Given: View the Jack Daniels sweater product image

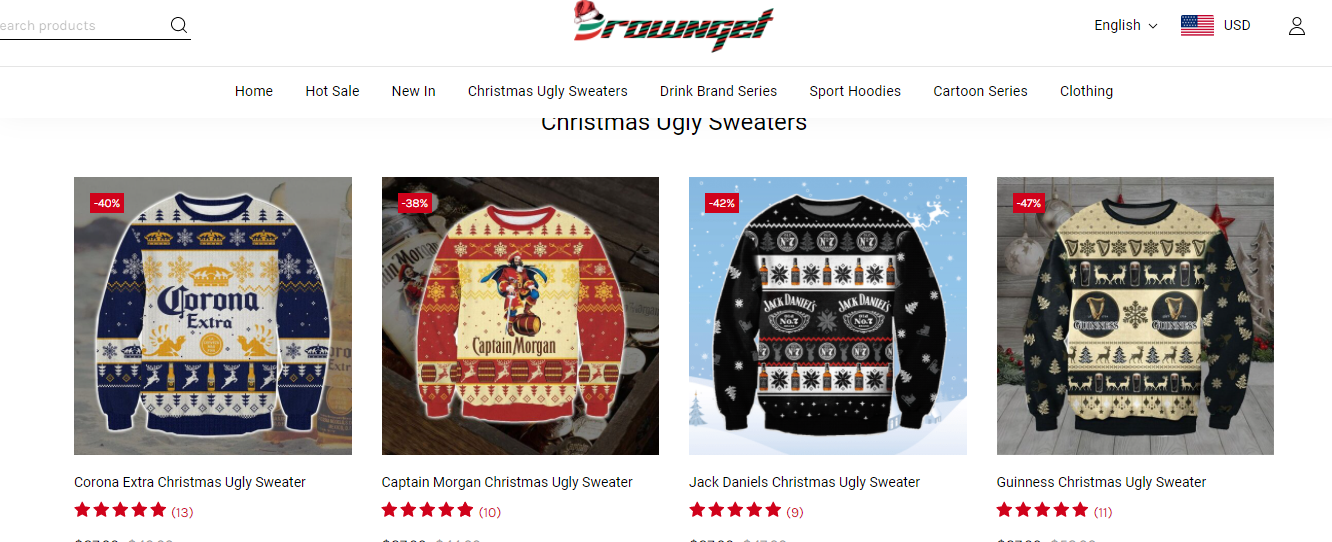Looking at the screenshot, I should tap(828, 316).
